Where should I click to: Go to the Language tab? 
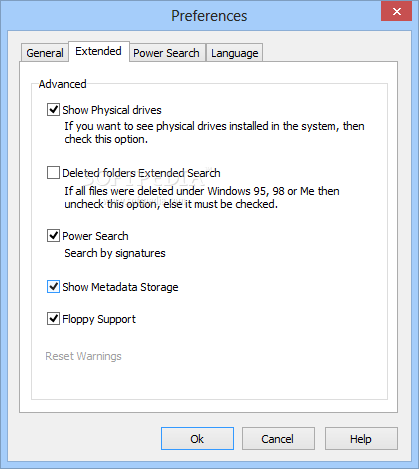click(235, 53)
